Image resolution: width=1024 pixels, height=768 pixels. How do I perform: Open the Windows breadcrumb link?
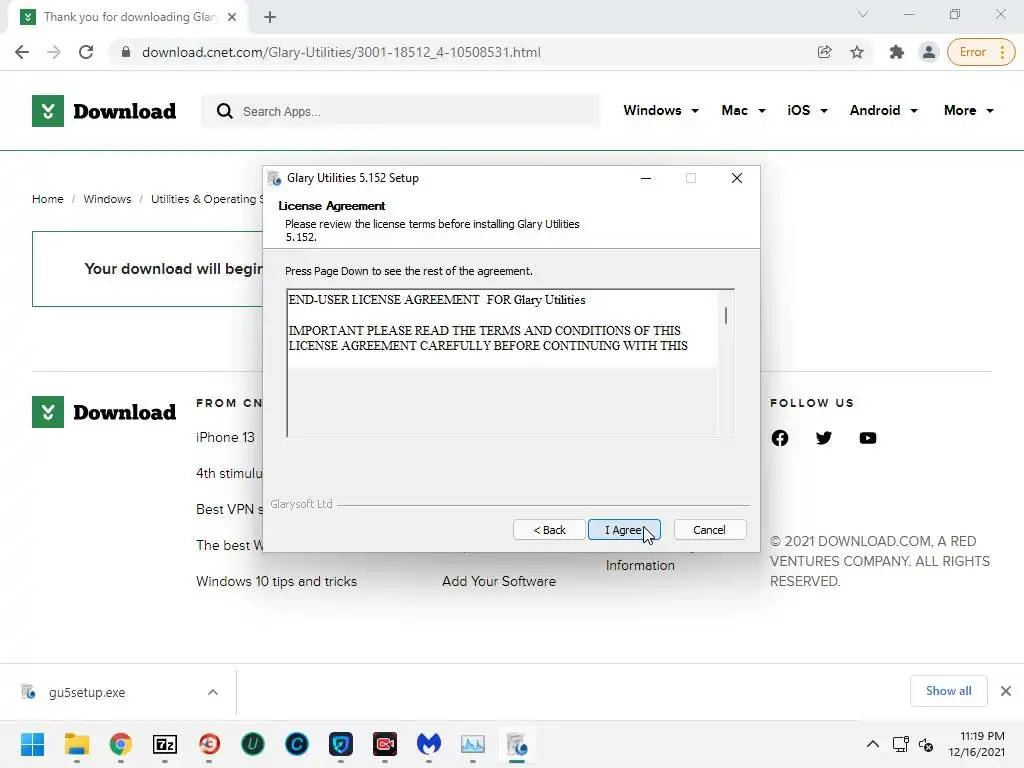click(x=107, y=199)
